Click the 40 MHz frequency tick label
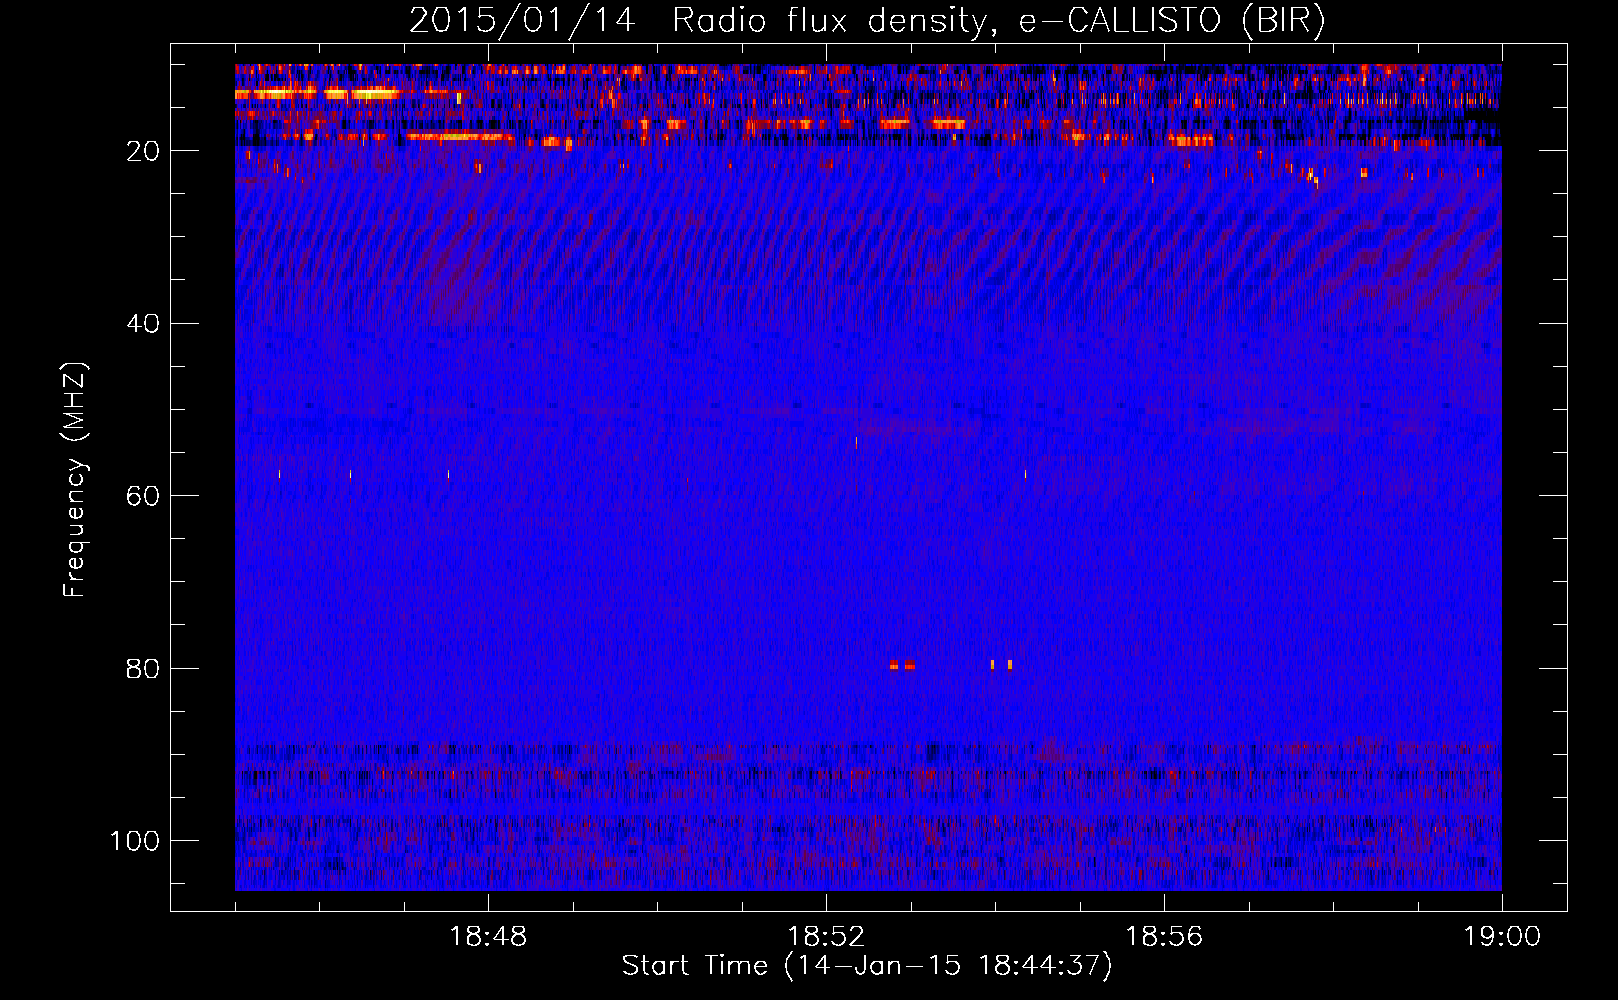This screenshot has width=1618, height=1000. (143, 324)
